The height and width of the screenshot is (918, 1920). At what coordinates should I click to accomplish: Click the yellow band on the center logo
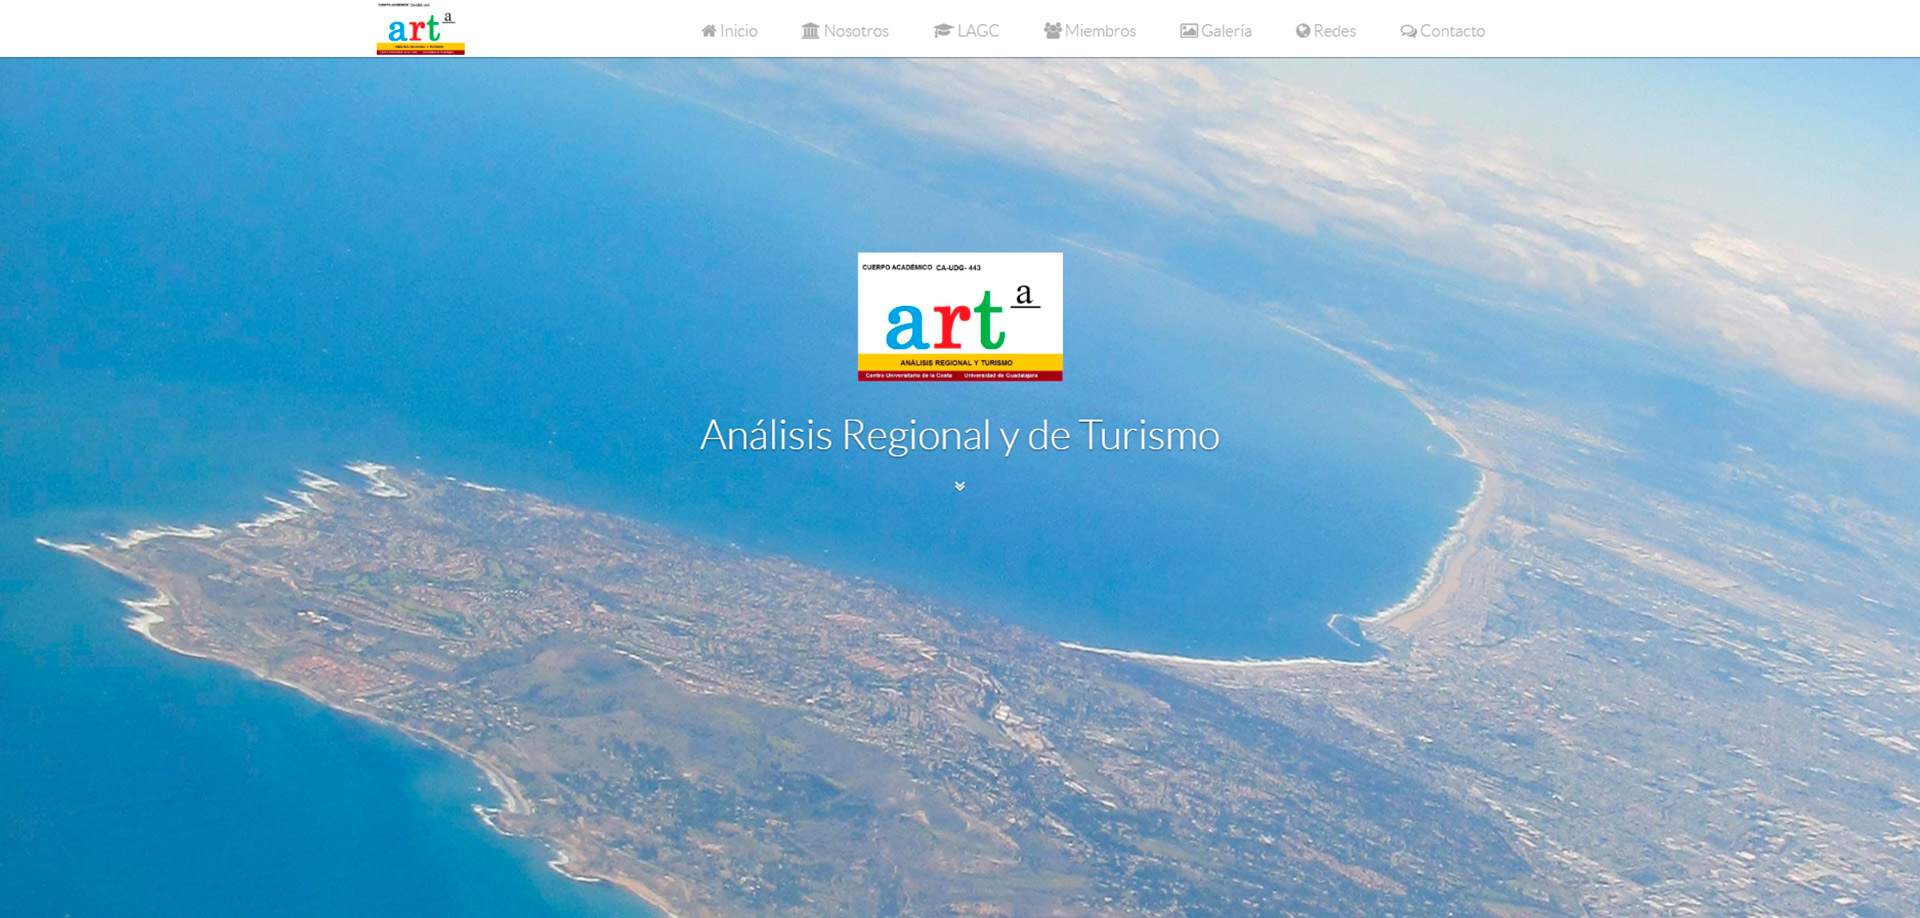point(959,362)
